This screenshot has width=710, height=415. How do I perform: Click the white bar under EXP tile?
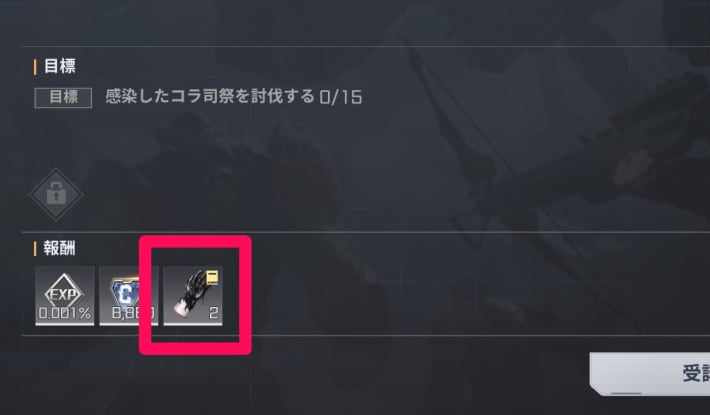pos(65,324)
